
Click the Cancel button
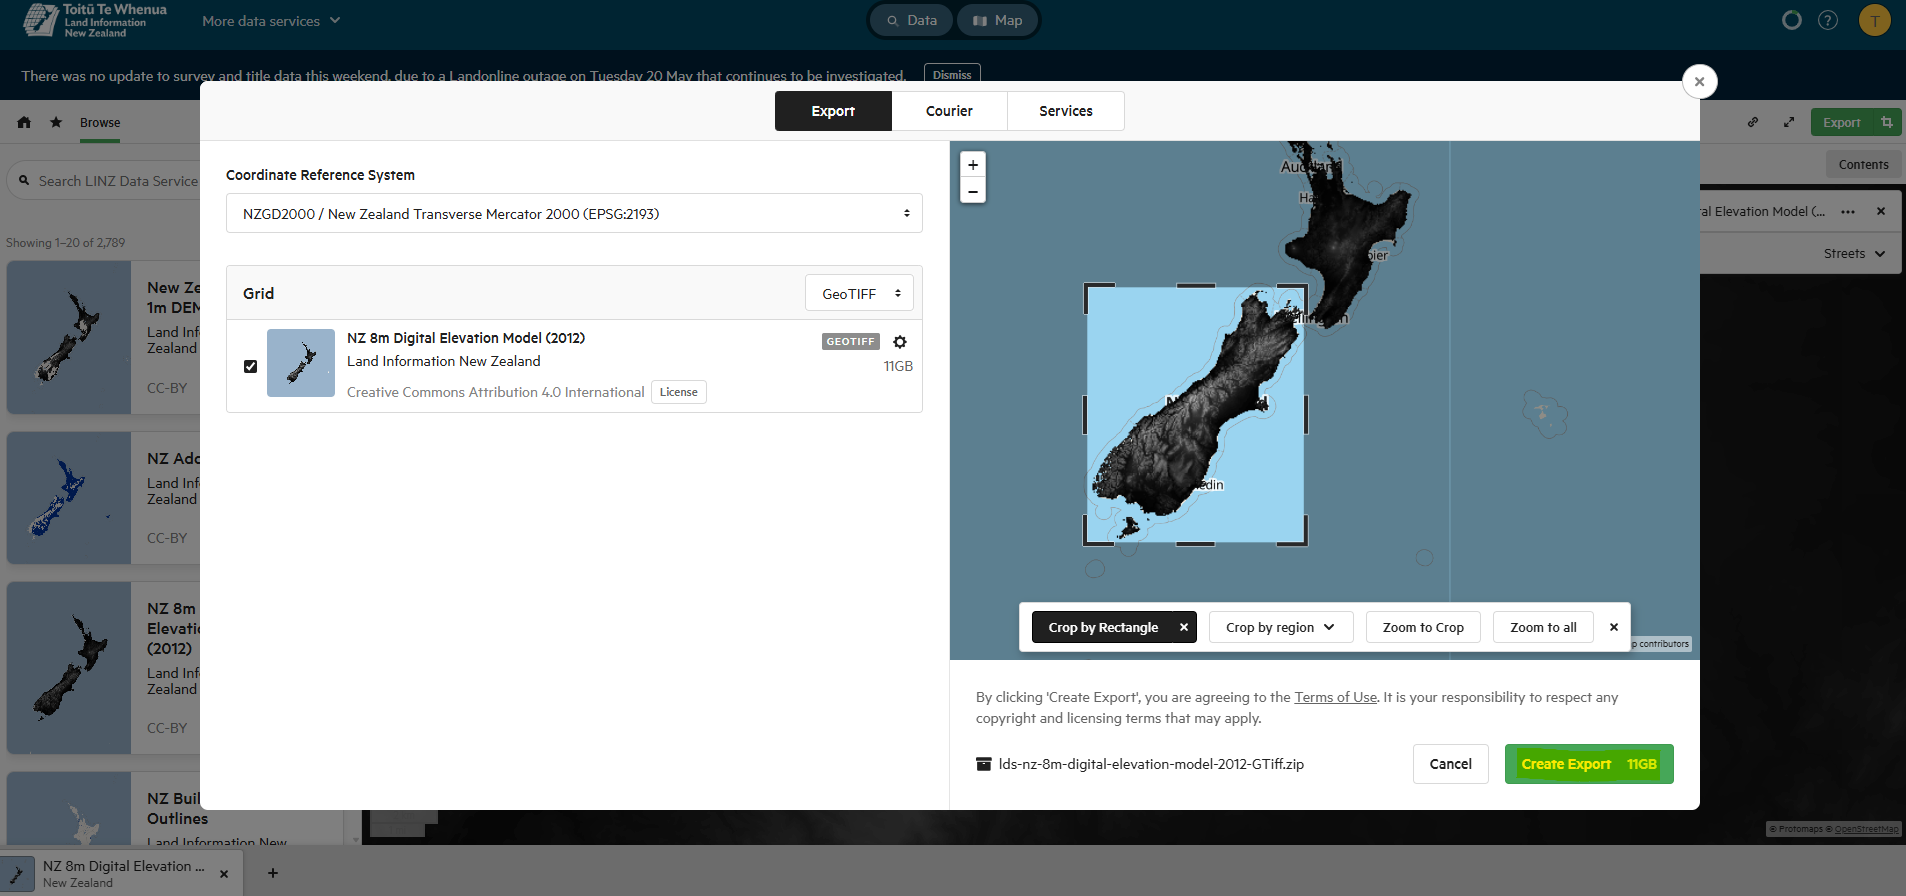1450,764
